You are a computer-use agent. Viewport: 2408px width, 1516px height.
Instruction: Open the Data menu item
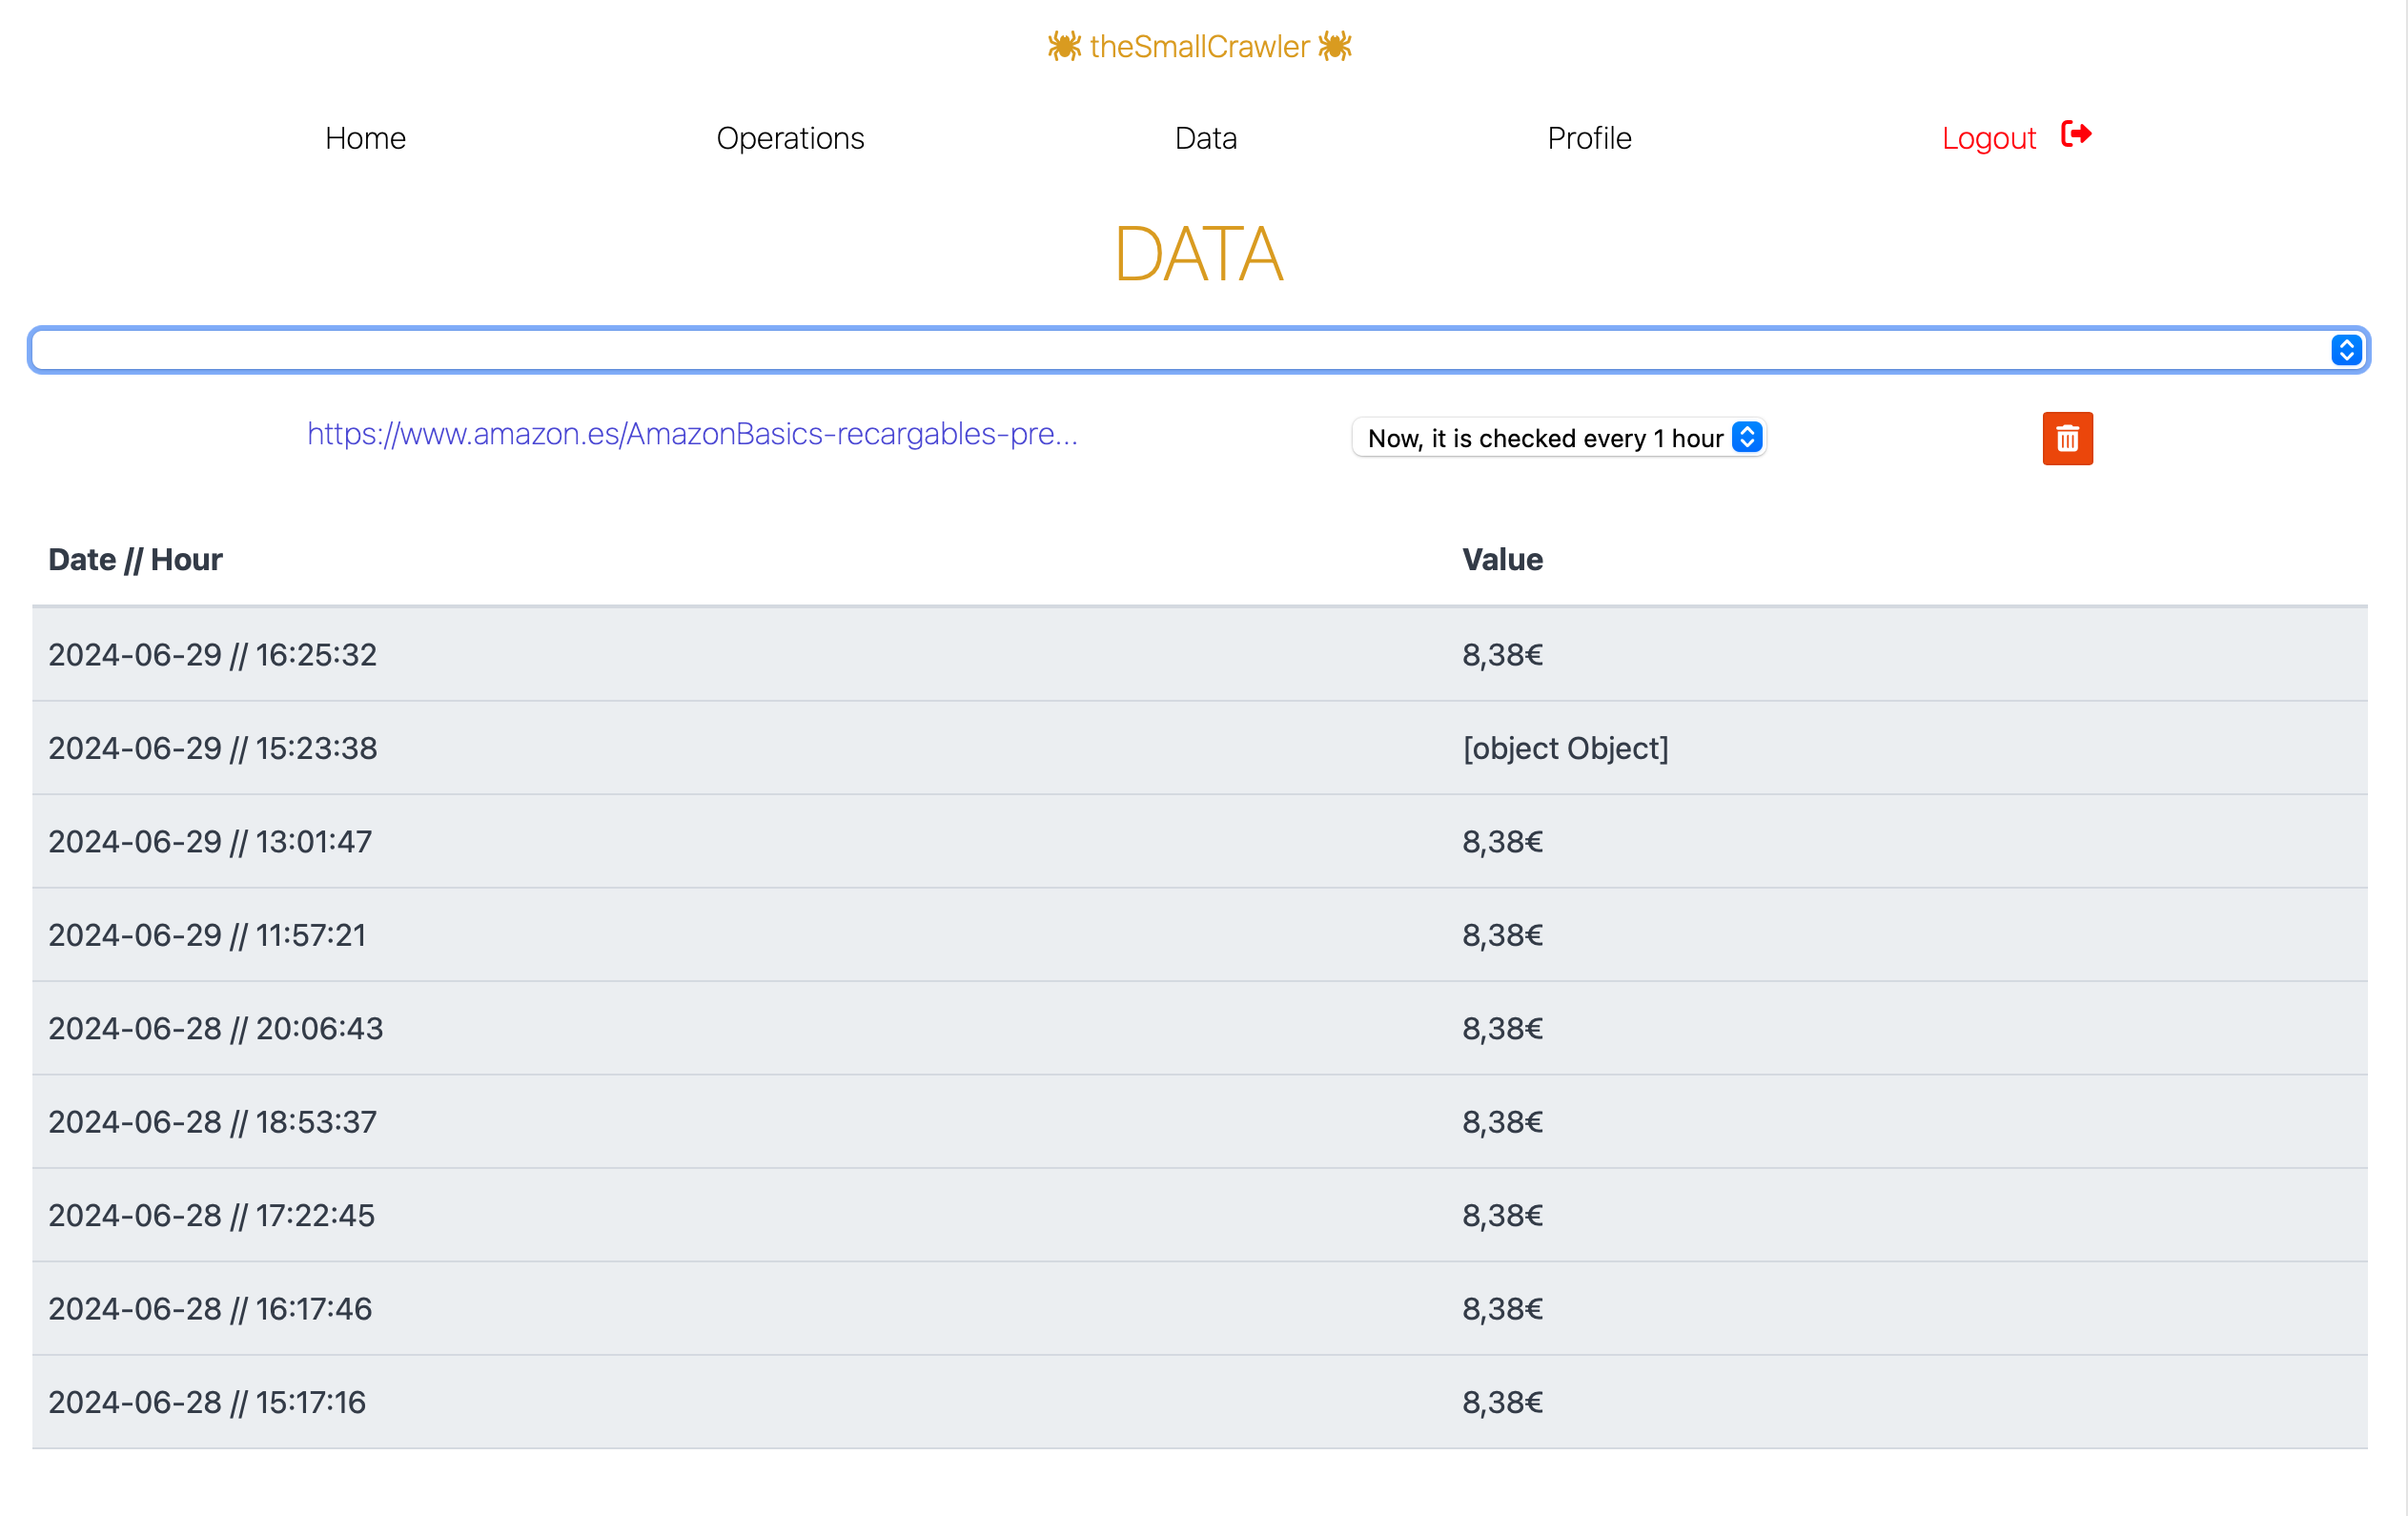1205,138
